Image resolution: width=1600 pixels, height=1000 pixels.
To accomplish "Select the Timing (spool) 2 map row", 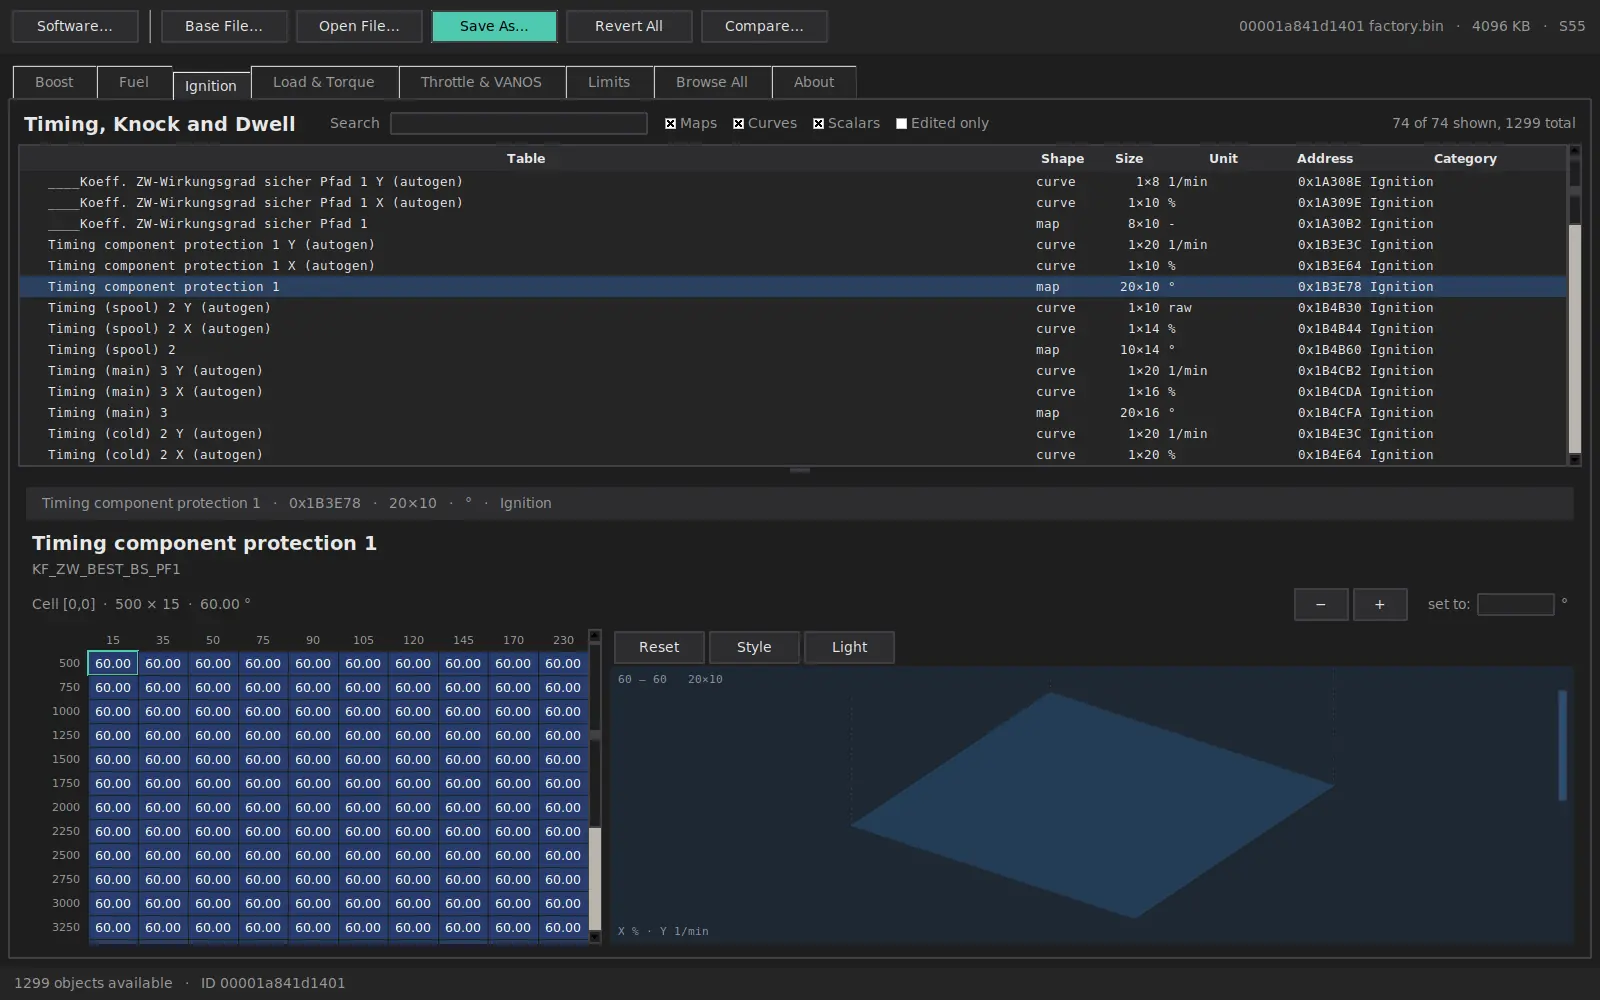I will click(x=793, y=350).
